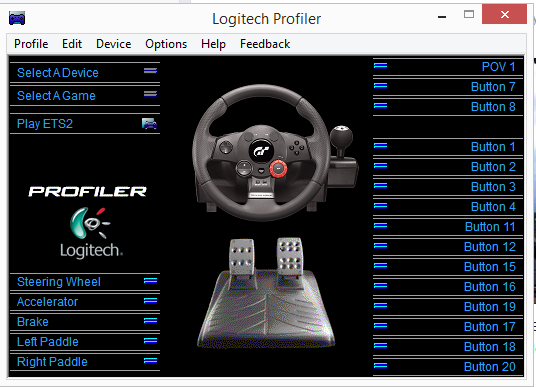The image size is (536, 387).
Task: Click the blue bars icon for Button 20
Action: point(380,366)
